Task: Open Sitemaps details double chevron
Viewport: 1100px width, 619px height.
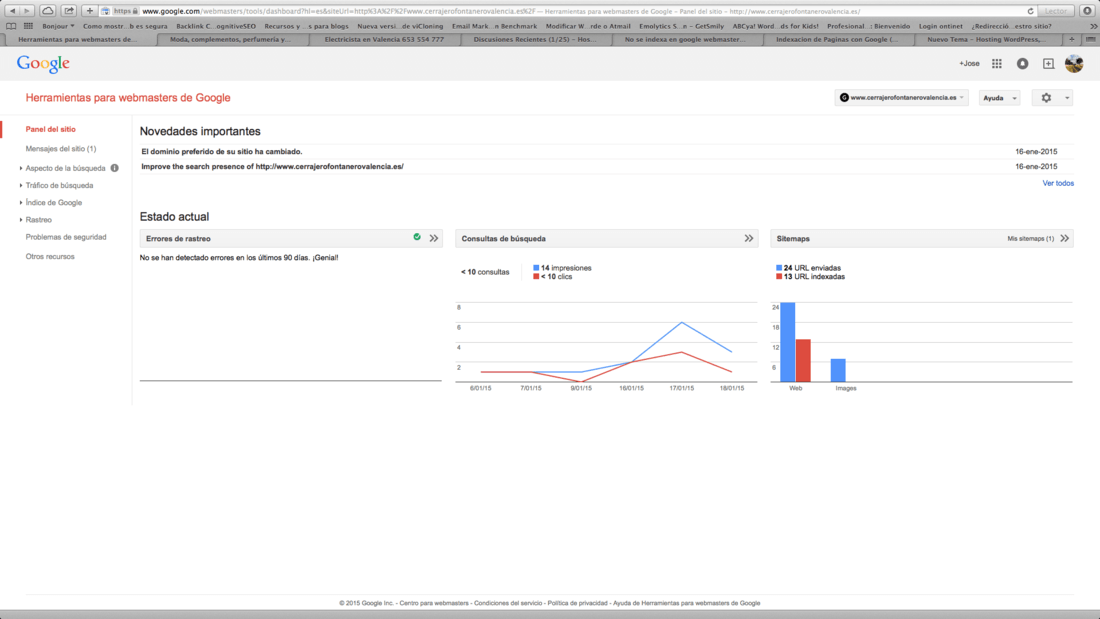Action: 1064,239
